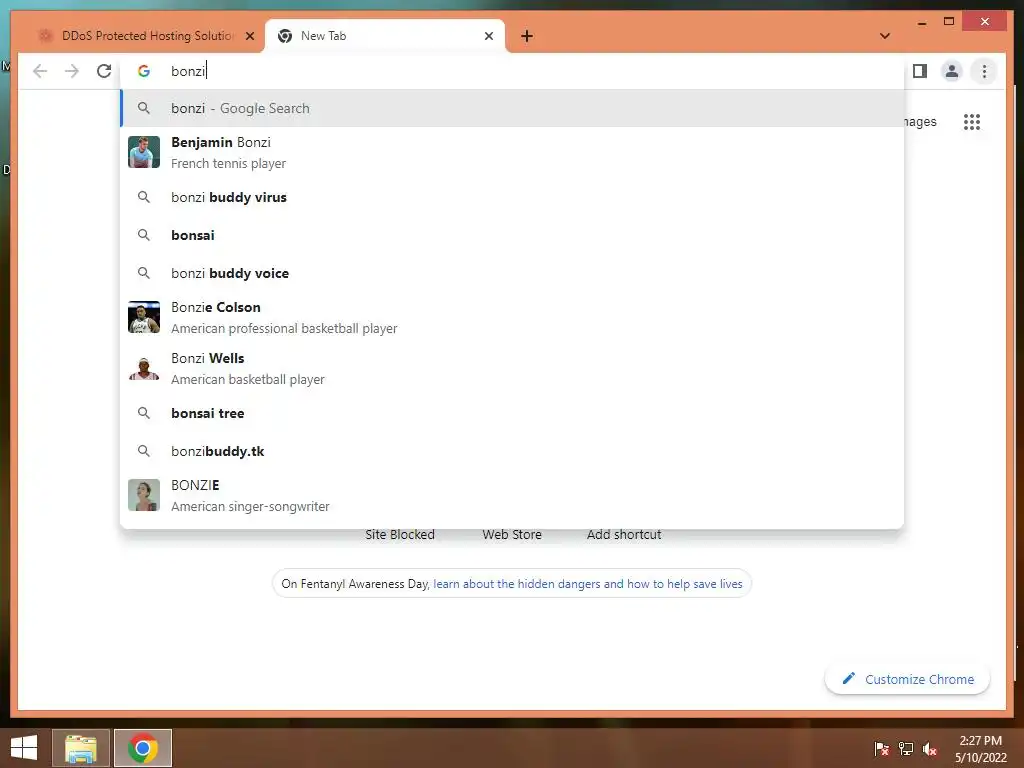The image size is (1024, 768).
Task: Click search icon beside 'bonsai tree'
Action: pos(144,413)
